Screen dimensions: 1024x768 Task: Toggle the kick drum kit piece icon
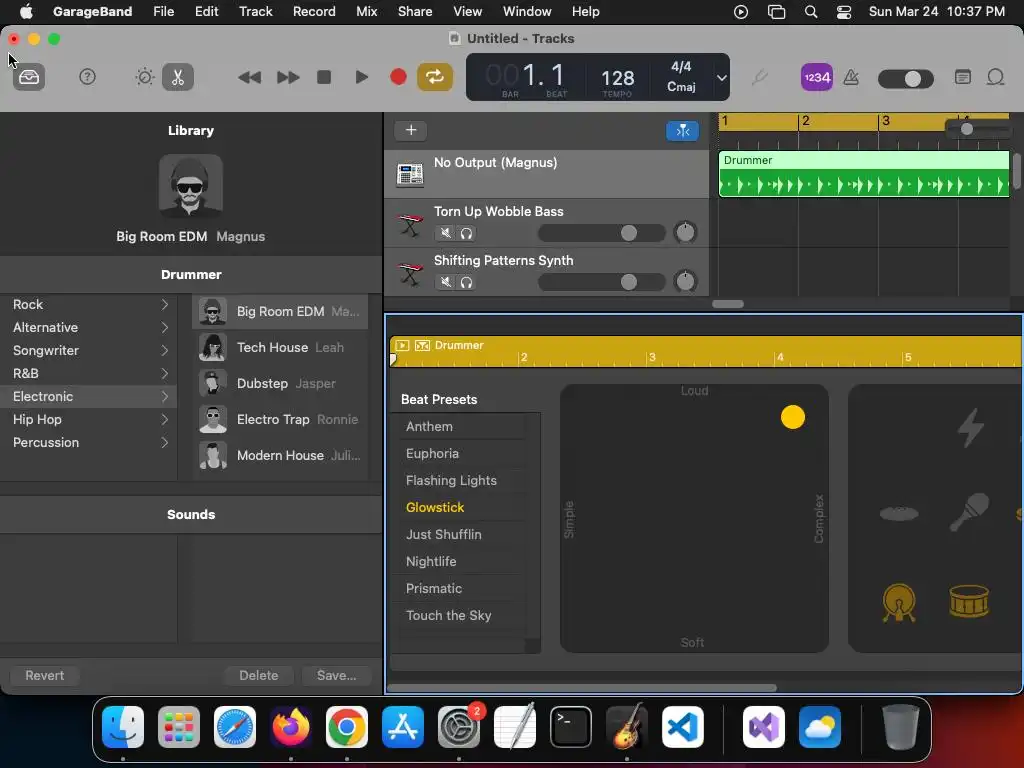(899, 602)
